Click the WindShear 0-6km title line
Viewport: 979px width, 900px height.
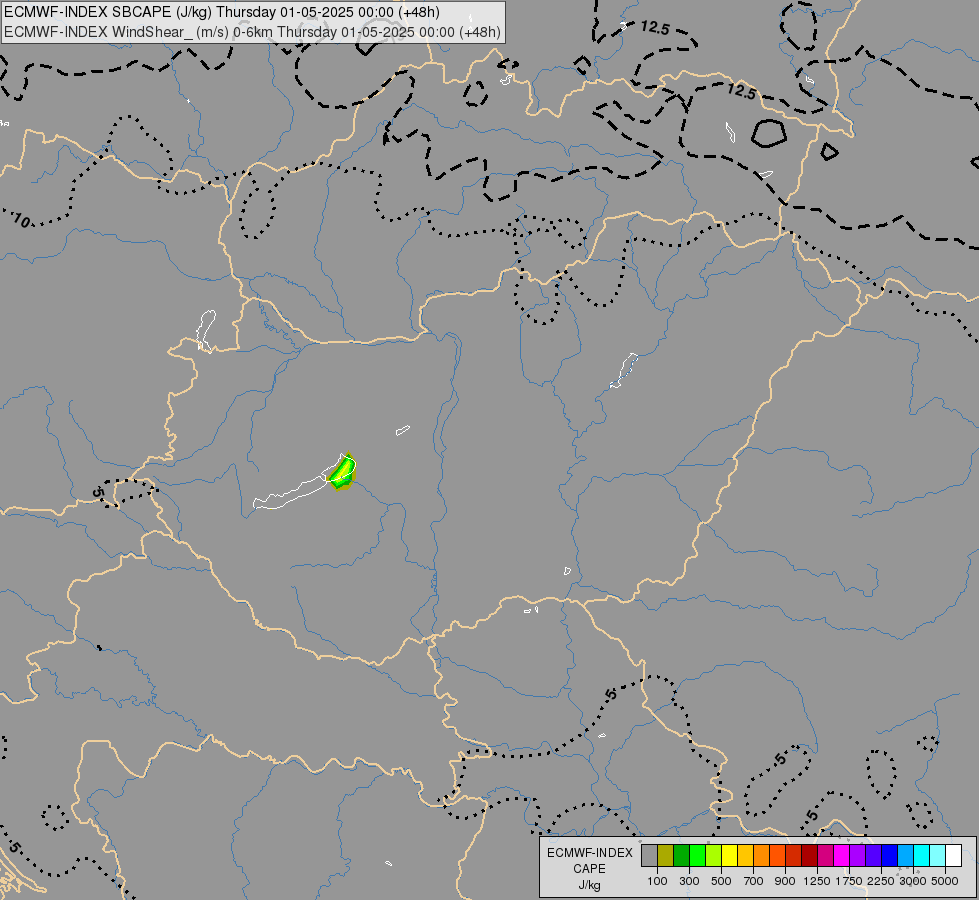[x=252, y=32]
